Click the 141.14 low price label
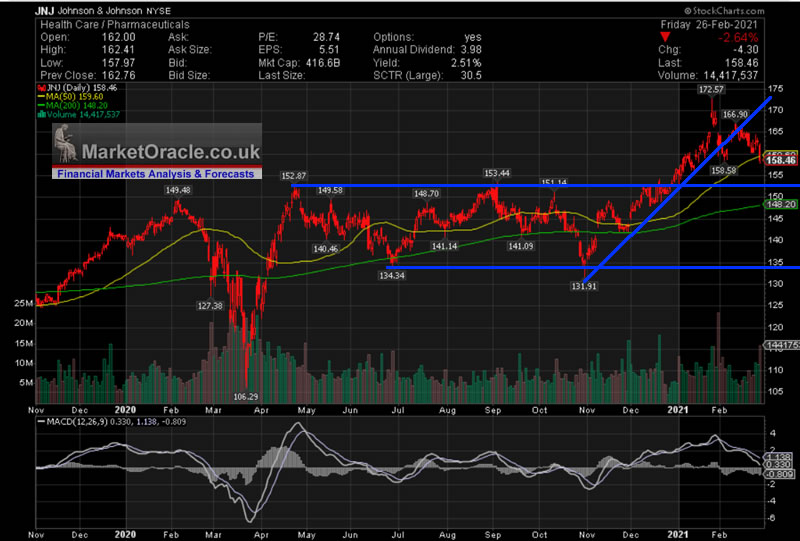 (444, 247)
